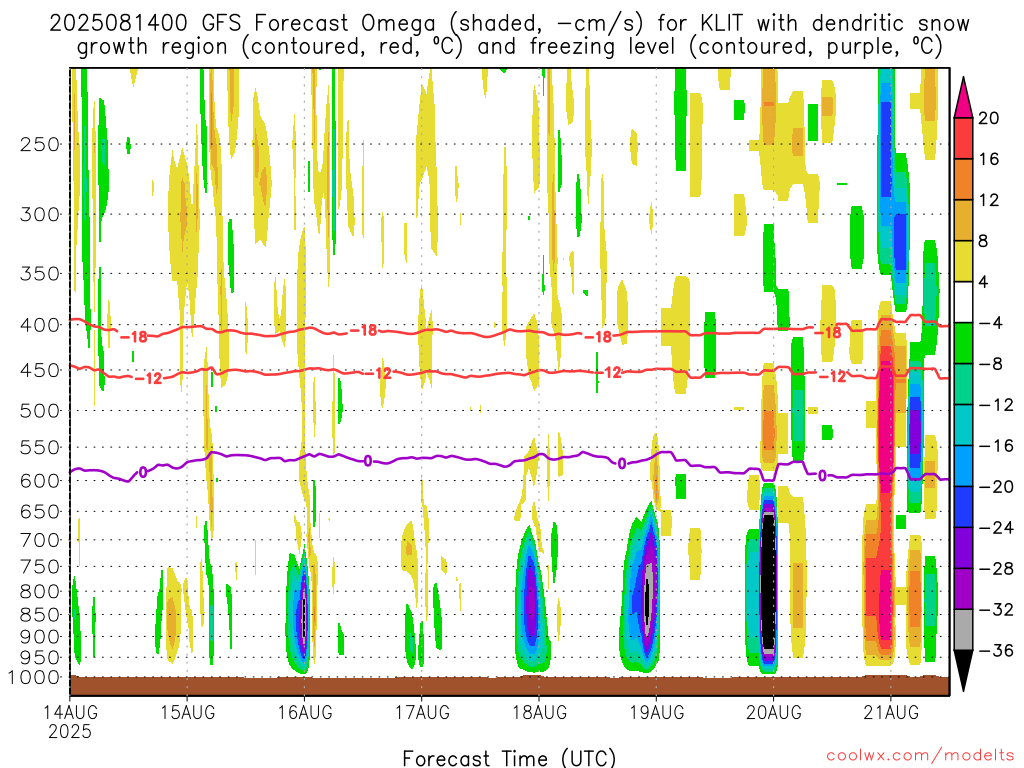Click the coolwx.com/modelts link text
The width and height of the screenshot is (1024, 768).
click(x=920, y=756)
